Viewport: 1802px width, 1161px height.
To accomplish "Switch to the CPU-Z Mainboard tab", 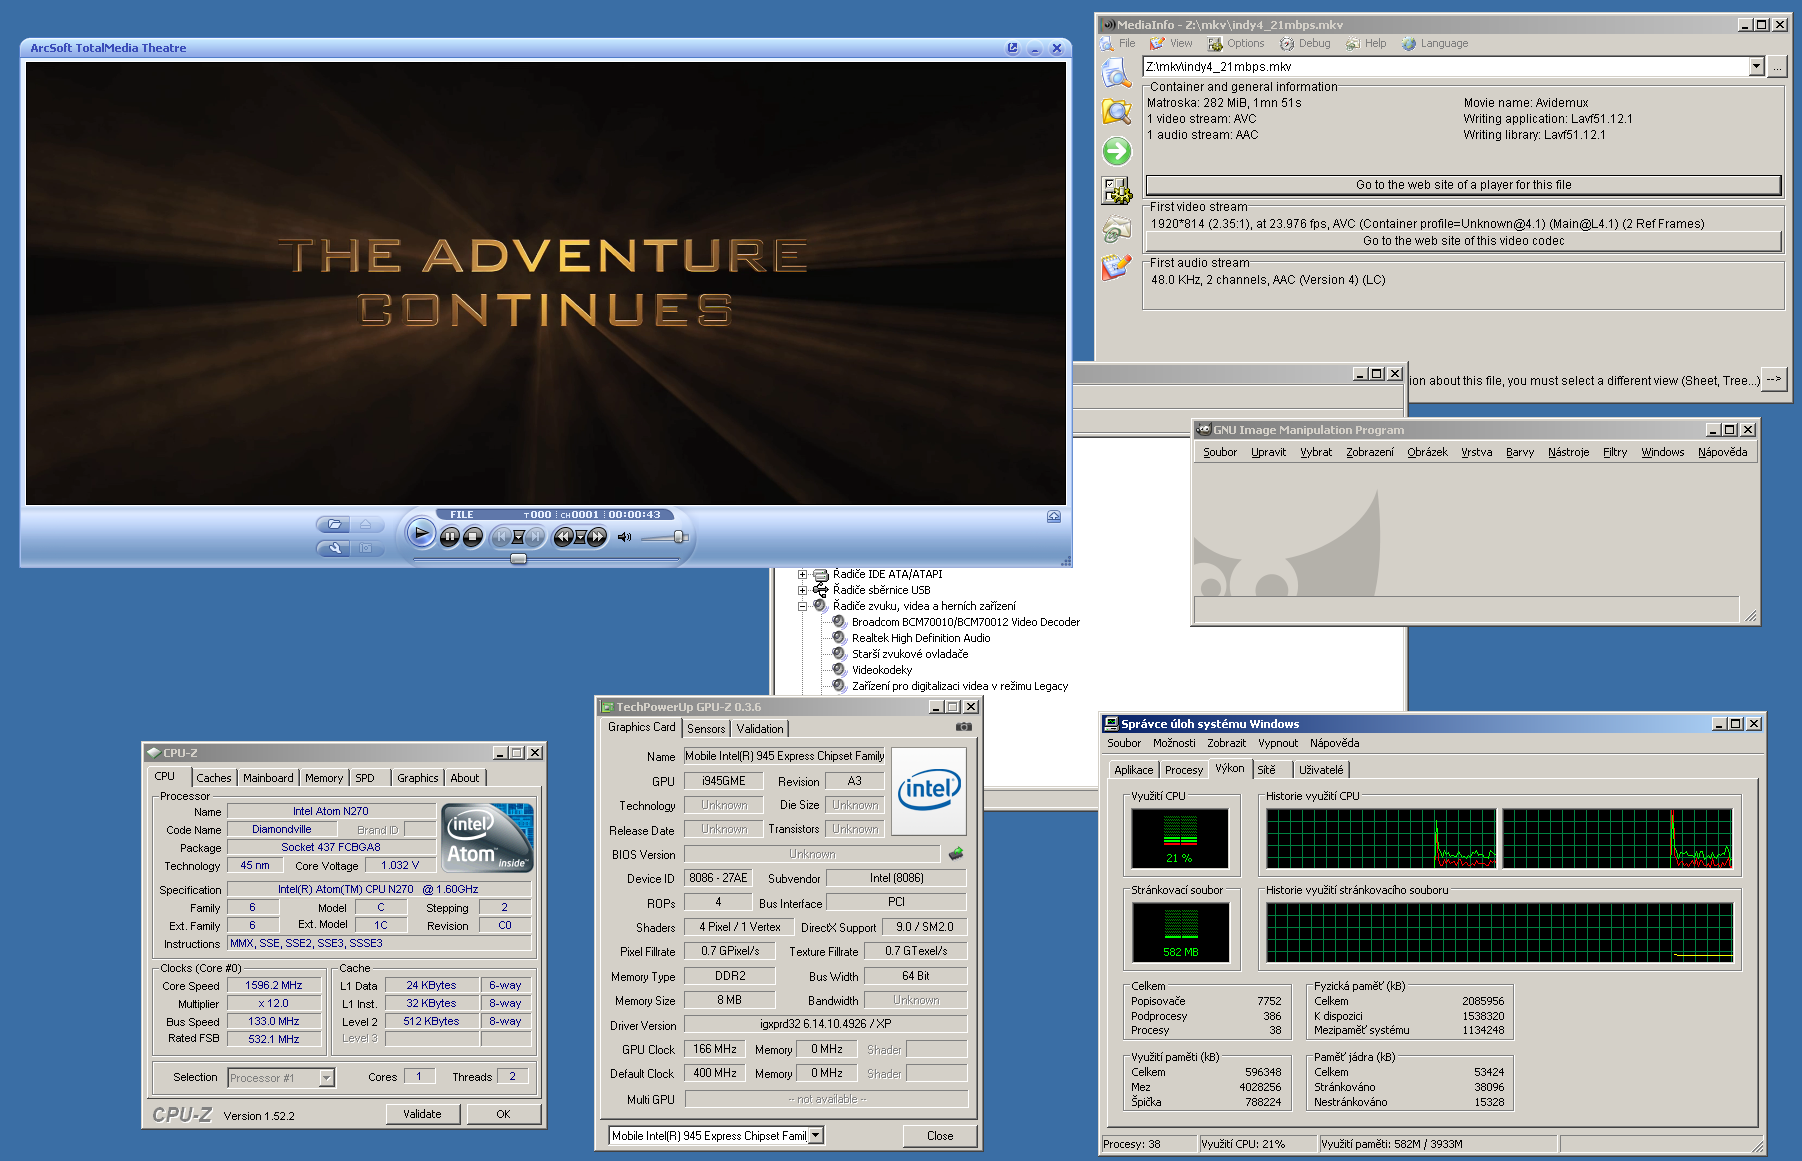I will pos(268,778).
